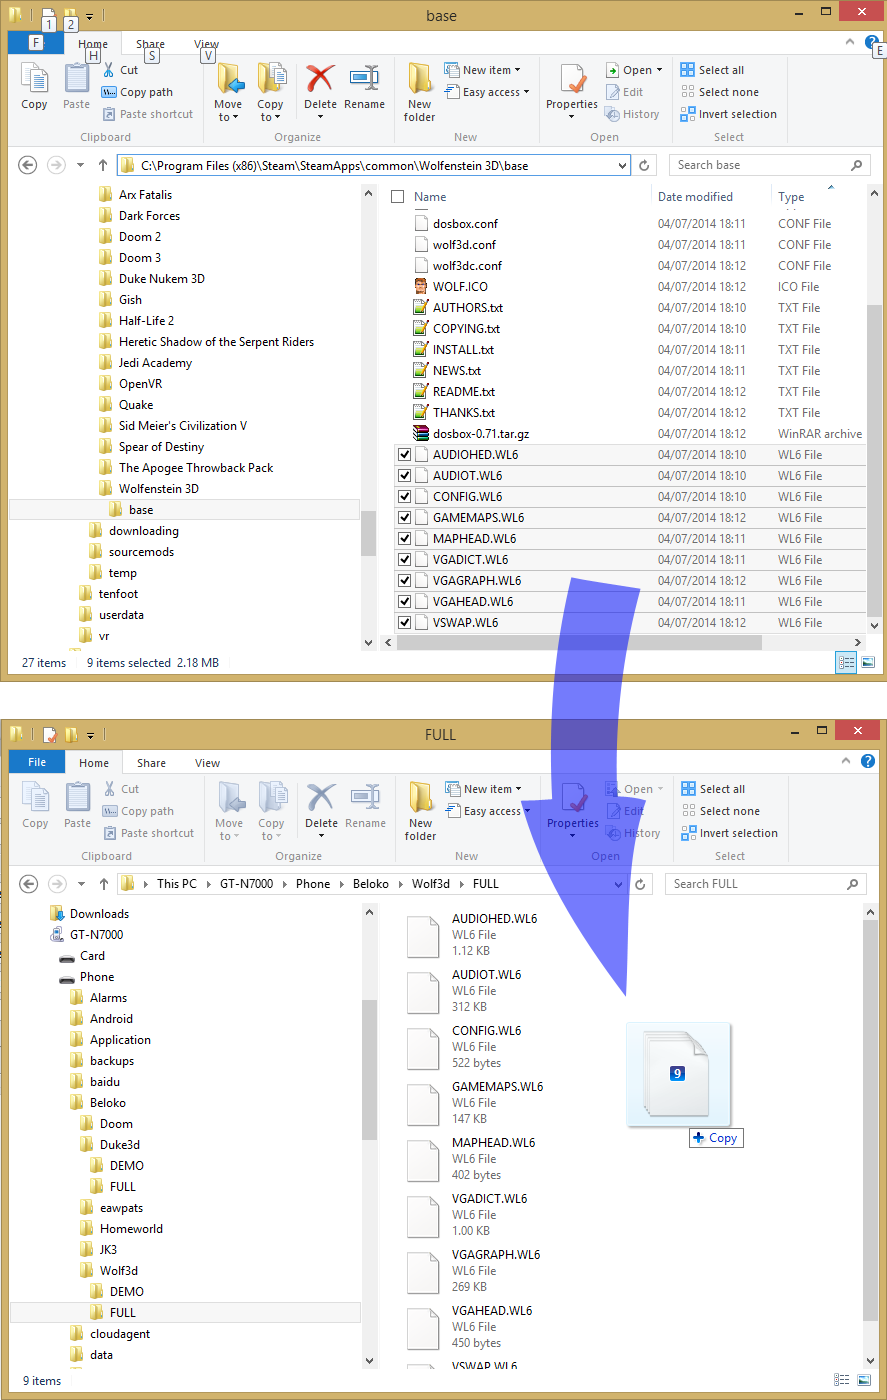
Task: Uncheck the AUDIOHED.WL6 checkbox
Action: tap(404, 455)
